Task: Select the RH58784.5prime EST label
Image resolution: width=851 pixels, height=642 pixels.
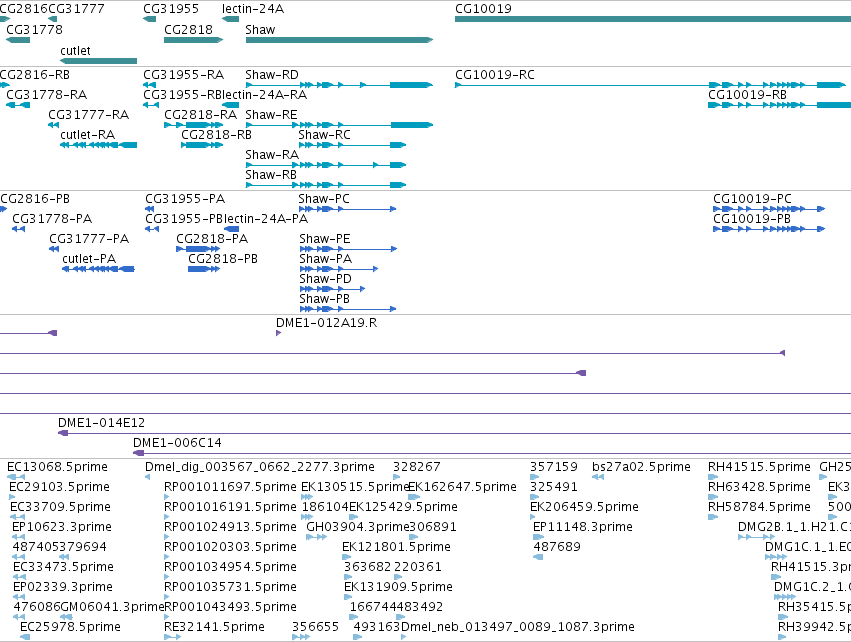Action: [759, 507]
